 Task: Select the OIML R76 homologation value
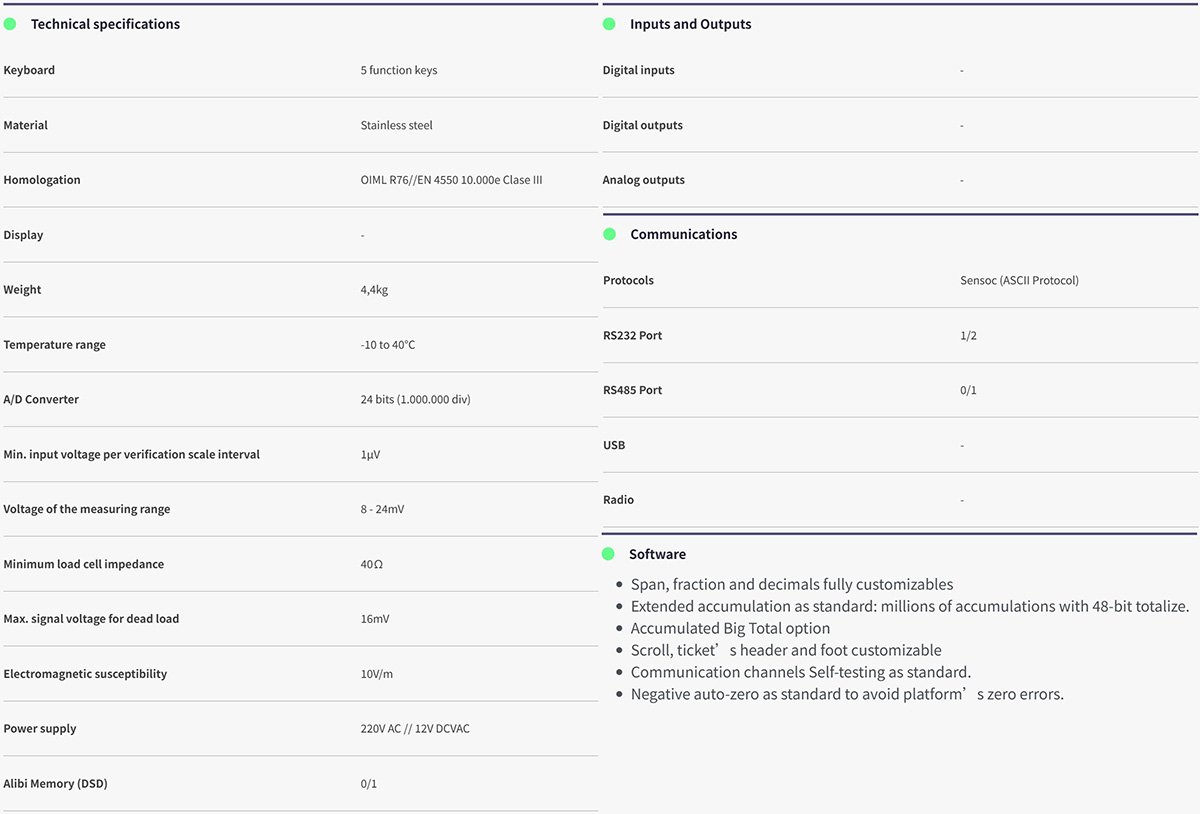(451, 180)
